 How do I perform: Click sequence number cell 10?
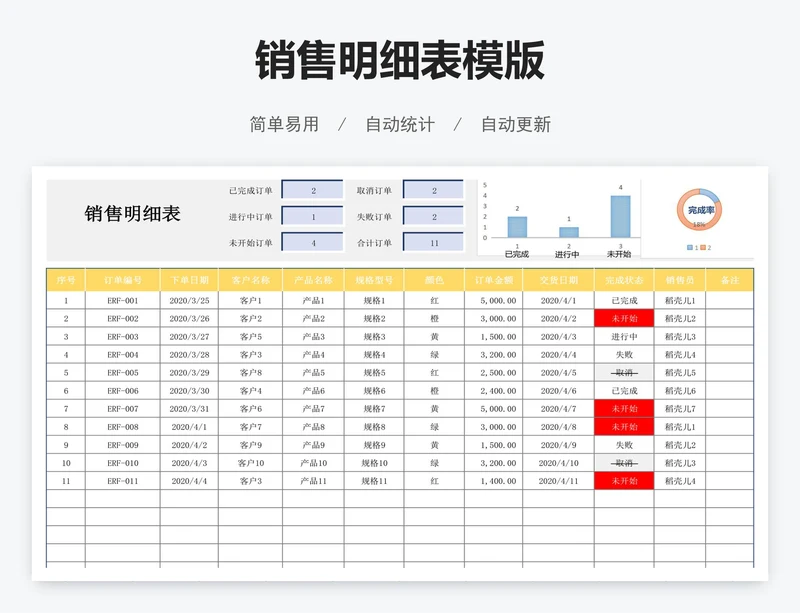[66, 463]
